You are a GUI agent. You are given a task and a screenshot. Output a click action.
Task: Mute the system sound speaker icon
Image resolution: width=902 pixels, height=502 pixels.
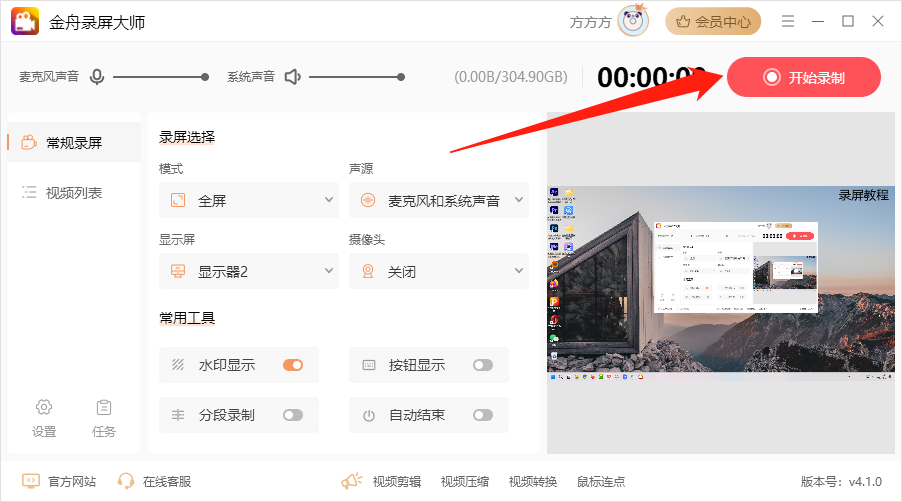coord(292,77)
